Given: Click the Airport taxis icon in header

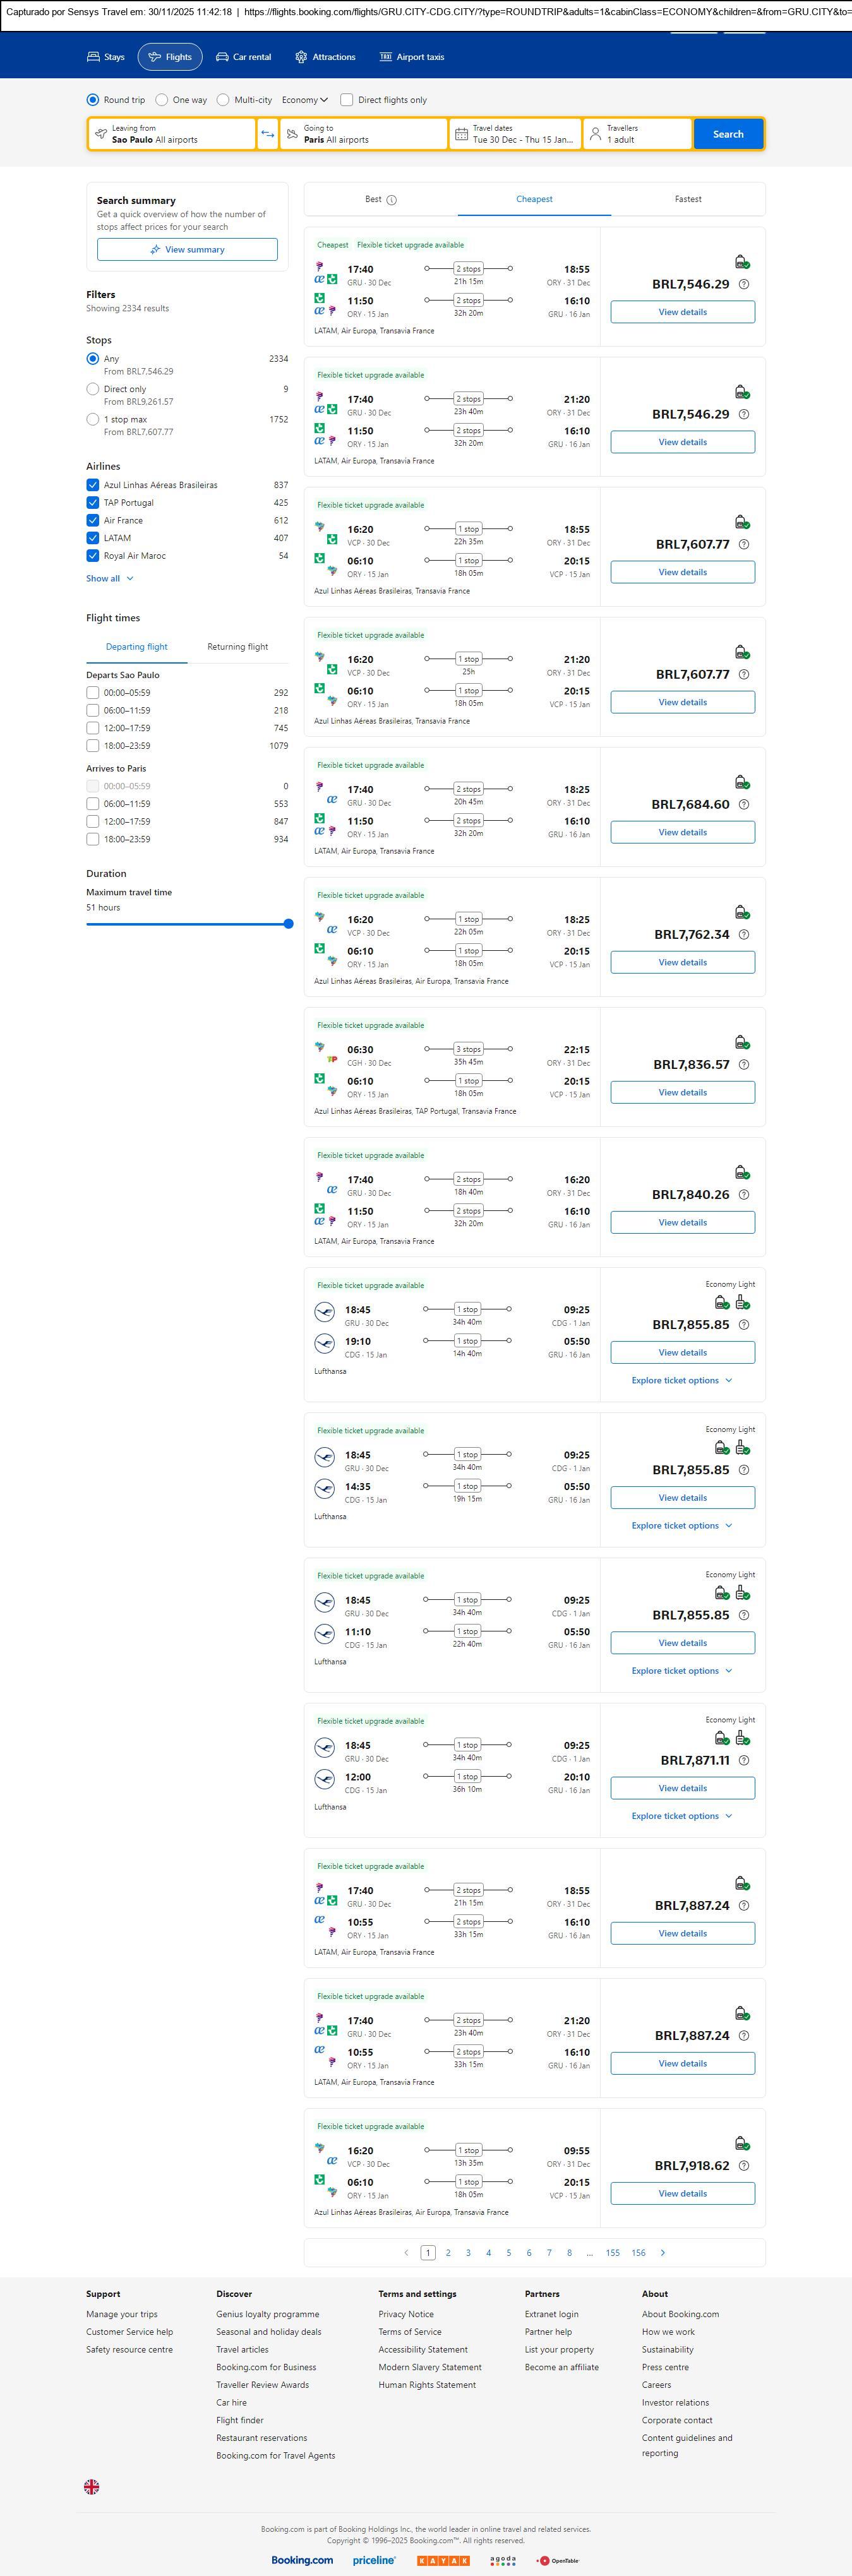Looking at the screenshot, I should click(x=385, y=57).
